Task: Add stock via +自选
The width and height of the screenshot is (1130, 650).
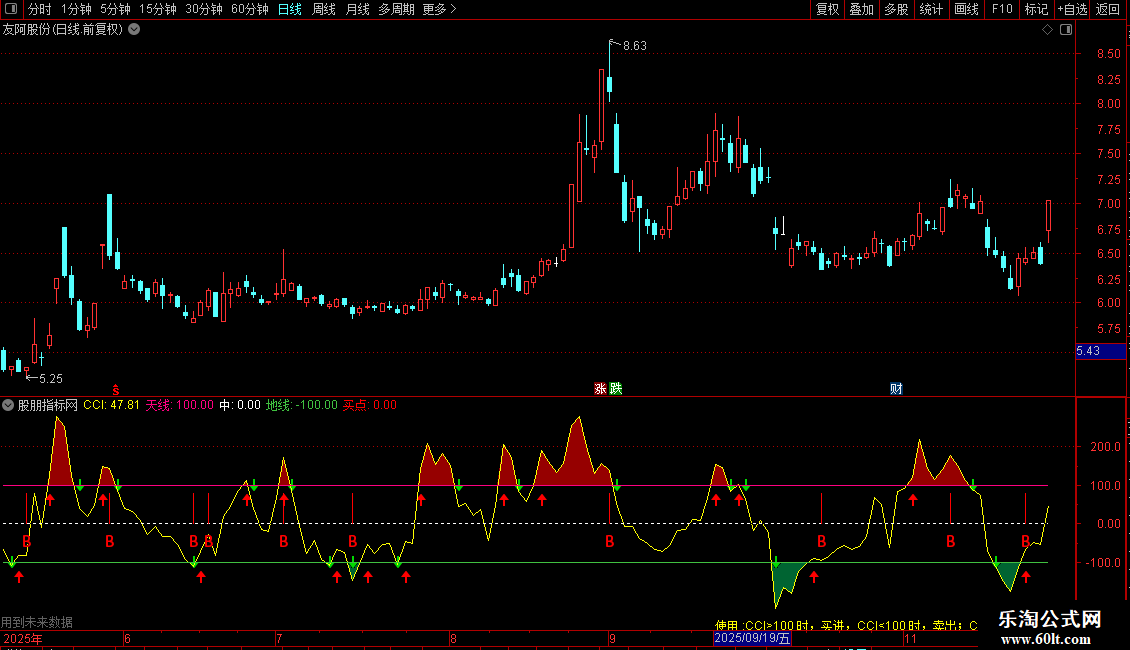Action: click(x=1072, y=9)
